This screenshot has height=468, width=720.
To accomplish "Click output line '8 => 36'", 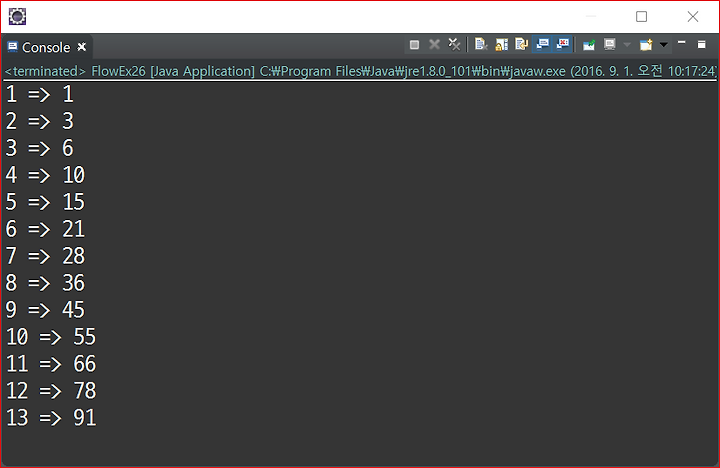I will [45, 283].
